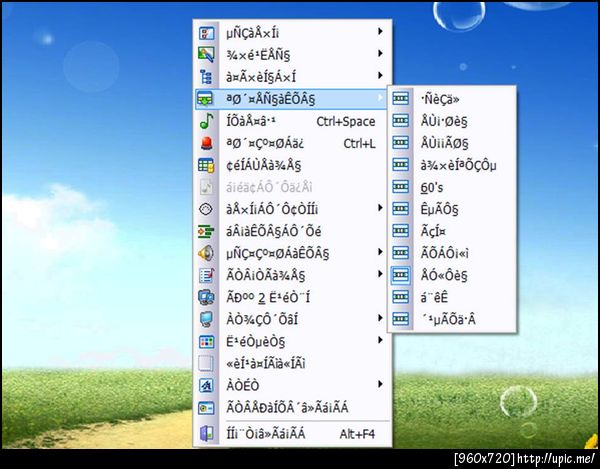Viewport: 600px width, 469px height.
Task: Choose '60's' in the submenu
Action: 432,187
